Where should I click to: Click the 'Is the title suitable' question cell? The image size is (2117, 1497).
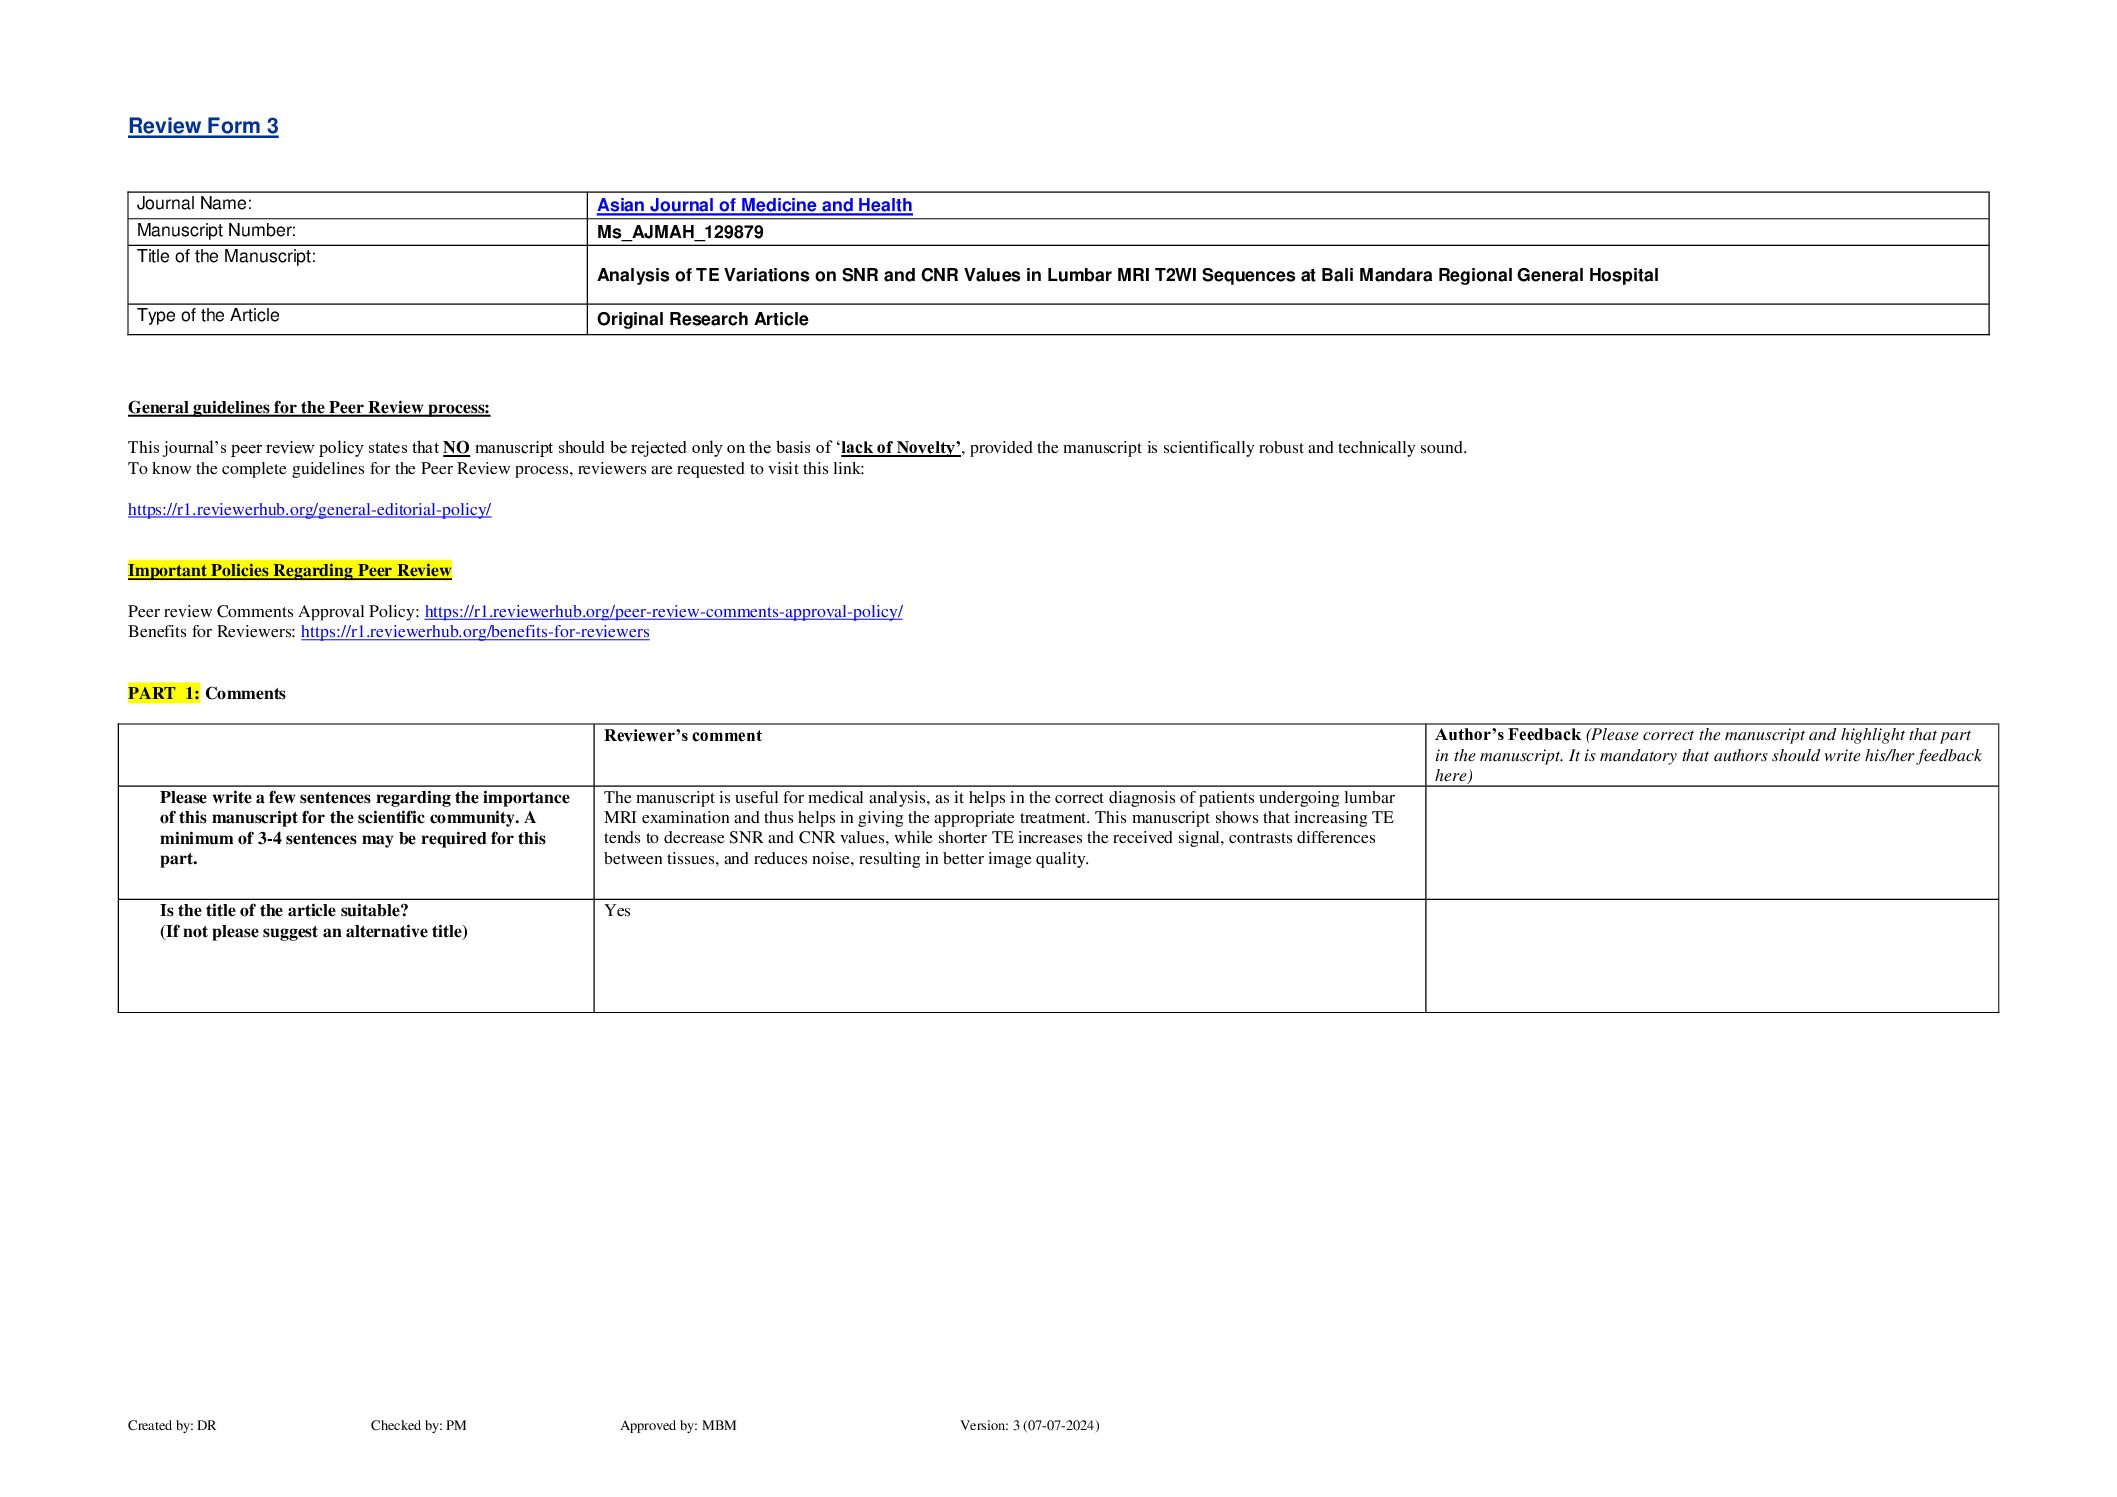click(x=313, y=921)
